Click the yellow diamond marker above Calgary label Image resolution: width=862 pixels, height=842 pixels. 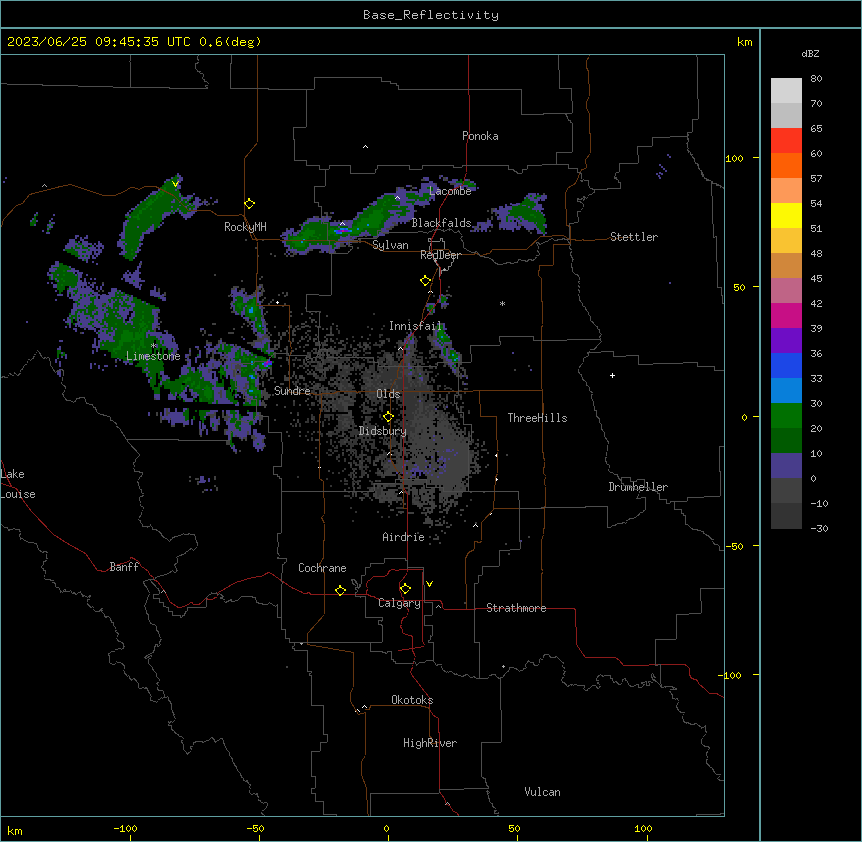click(405, 589)
